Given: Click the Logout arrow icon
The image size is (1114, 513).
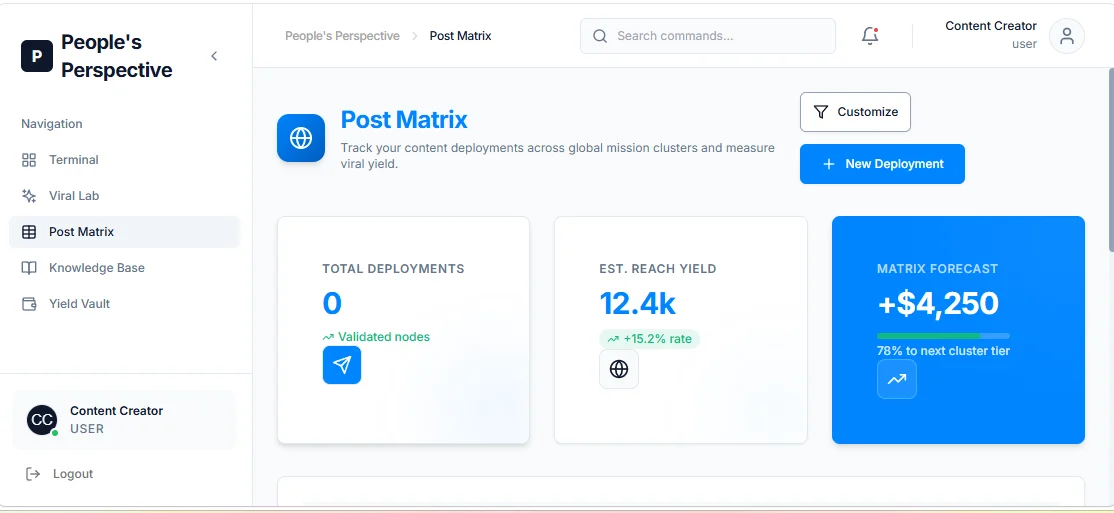Looking at the screenshot, I should pyautogui.click(x=33, y=474).
